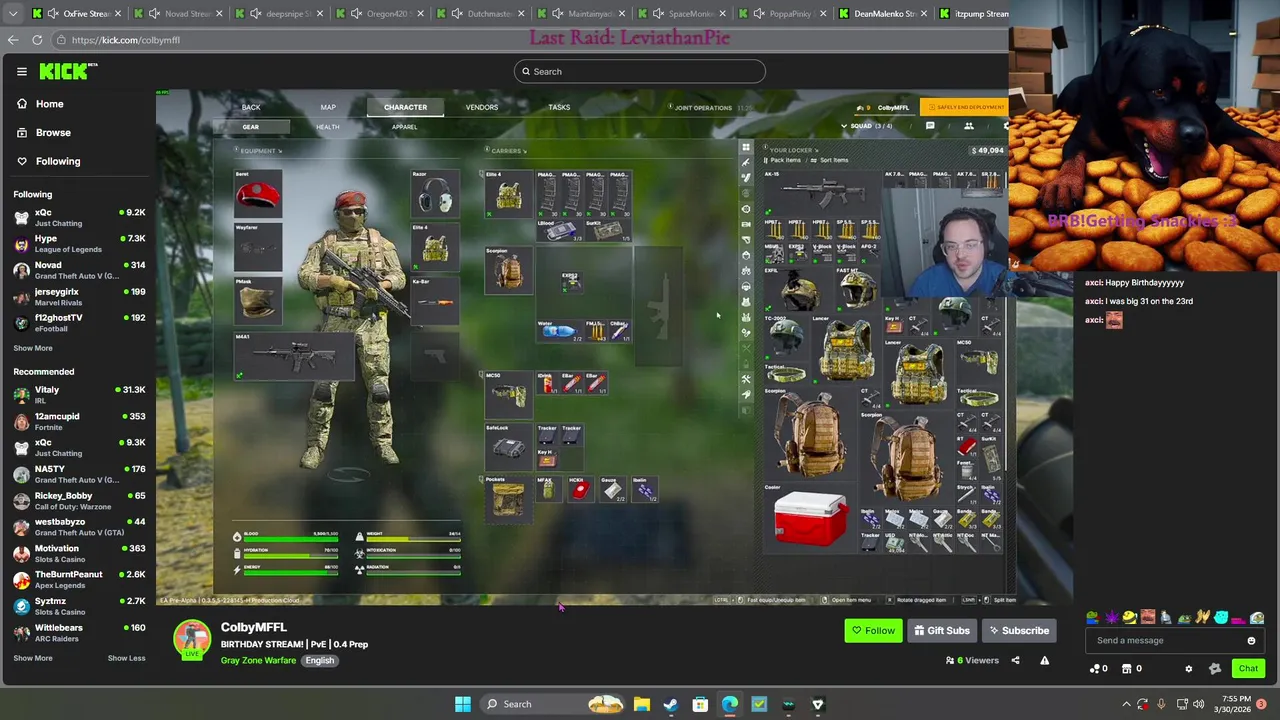Open the chat shop icon
1280x720 pixels.
[1127, 669]
